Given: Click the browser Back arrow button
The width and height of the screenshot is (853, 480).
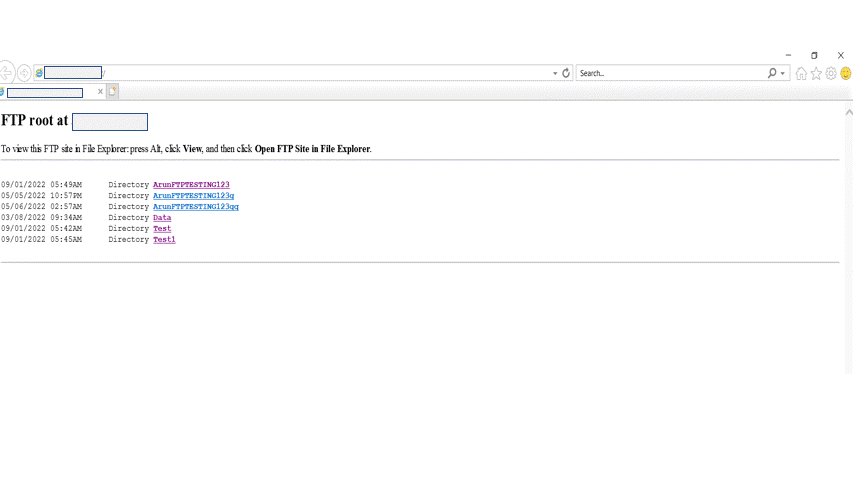Looking at the screenshot, I should (x=6, y=73).
